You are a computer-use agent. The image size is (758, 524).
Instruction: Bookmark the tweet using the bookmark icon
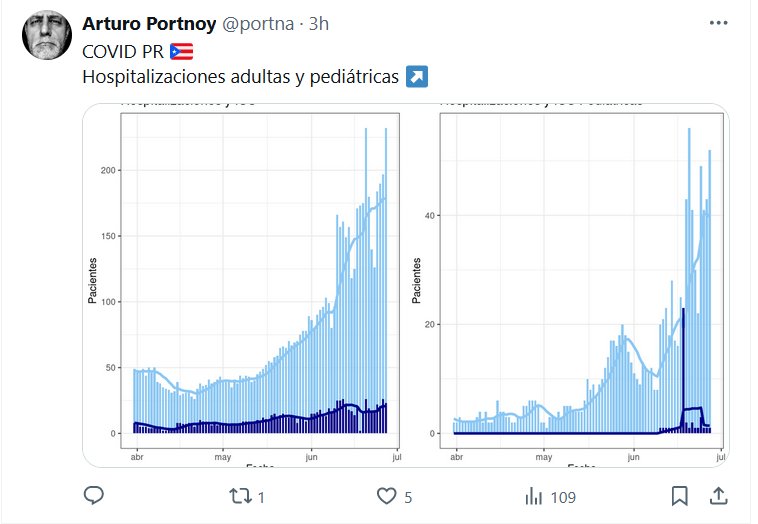pos(679,495)
